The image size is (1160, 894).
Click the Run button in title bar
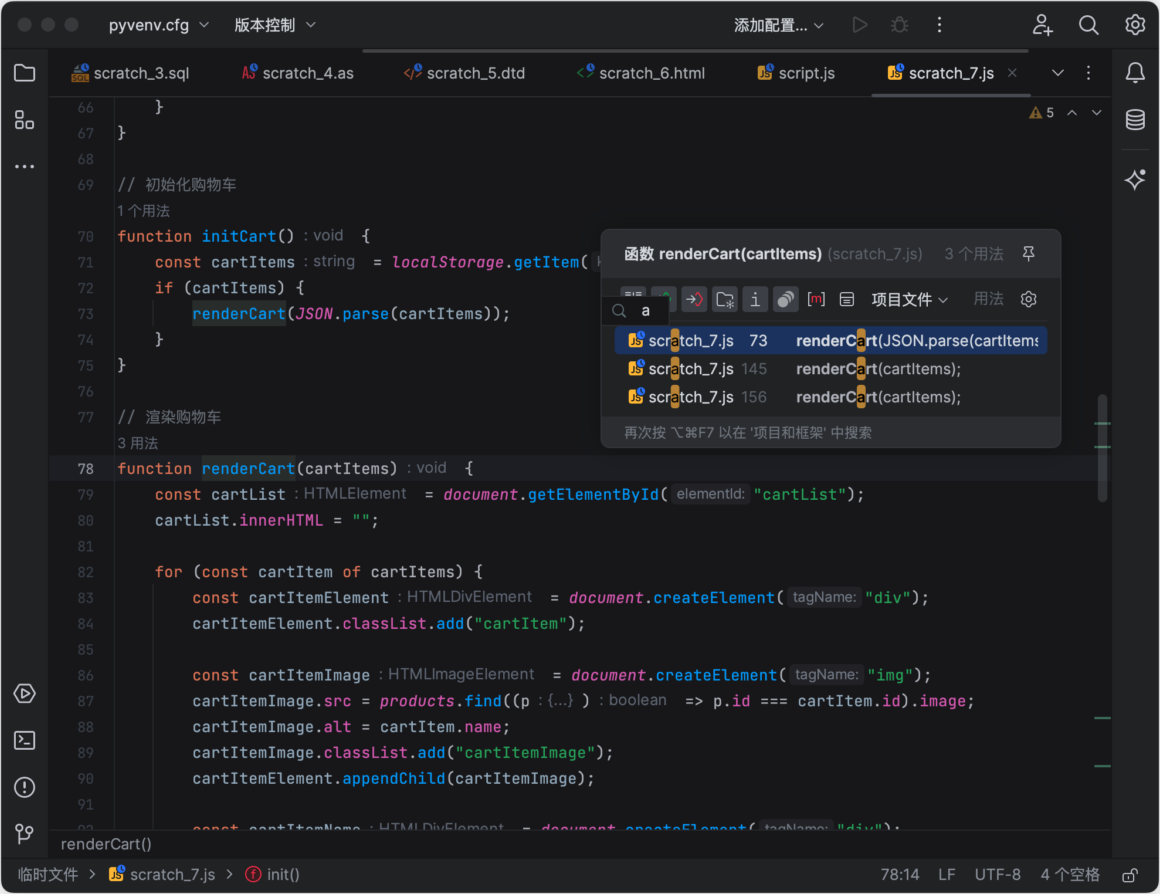[860, 25]
